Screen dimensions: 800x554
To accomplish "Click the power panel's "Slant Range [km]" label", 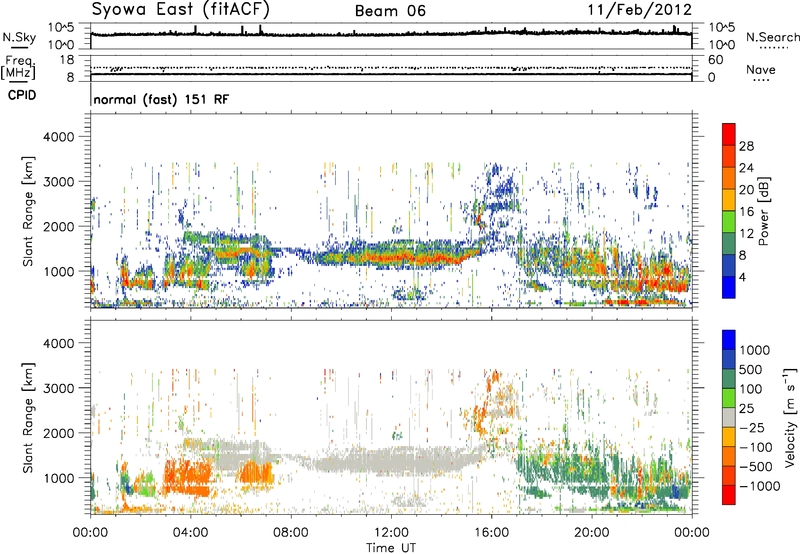I will coord(28,211).
